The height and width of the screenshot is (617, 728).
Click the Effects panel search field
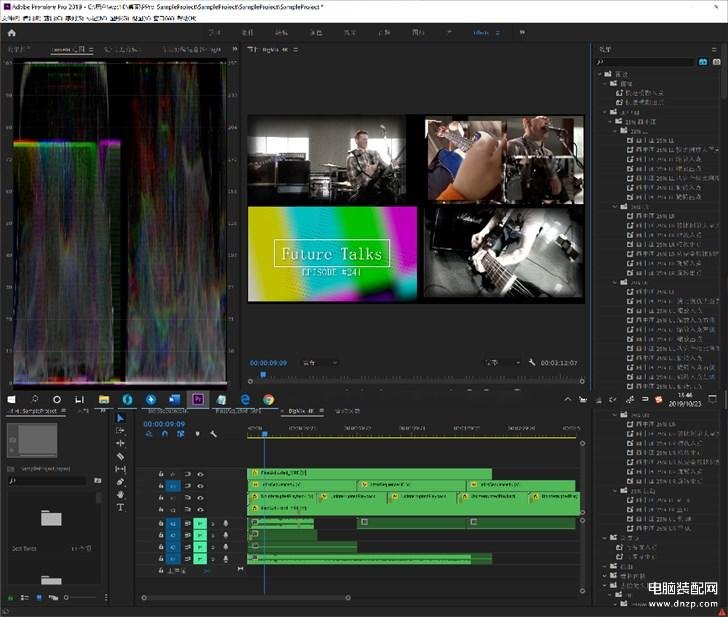pos(645,62)
